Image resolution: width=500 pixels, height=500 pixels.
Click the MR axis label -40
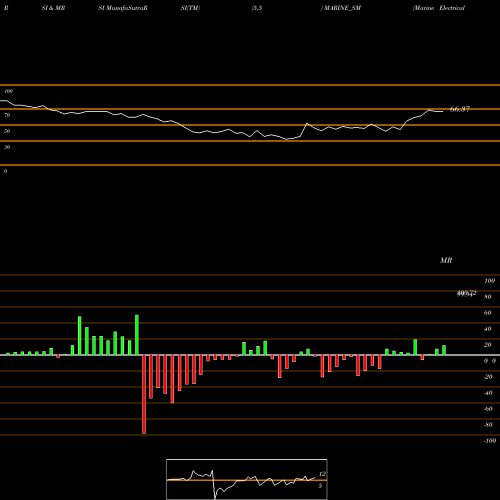[488, 393]
